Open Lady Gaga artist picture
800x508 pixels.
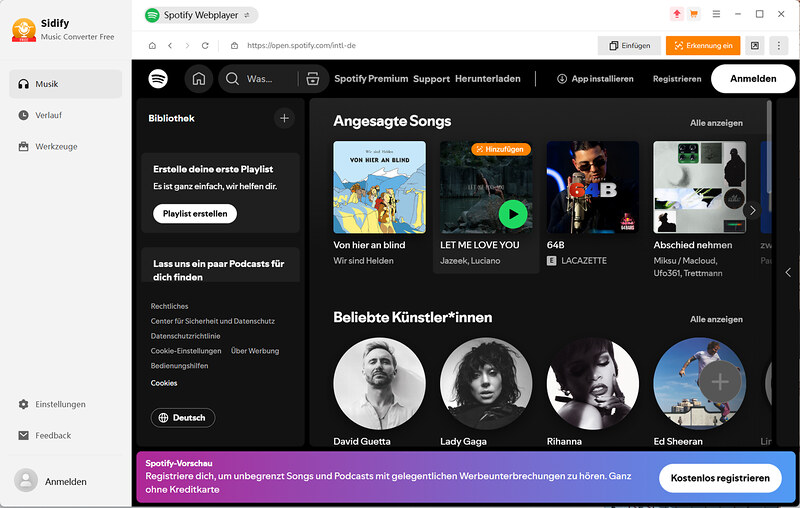point(486,384)
